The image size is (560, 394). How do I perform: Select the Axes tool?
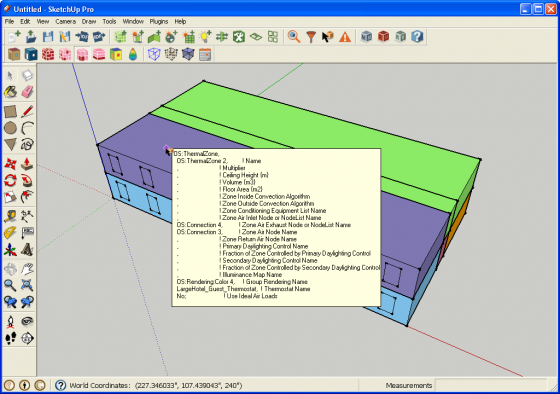click(x=10, y=250)
